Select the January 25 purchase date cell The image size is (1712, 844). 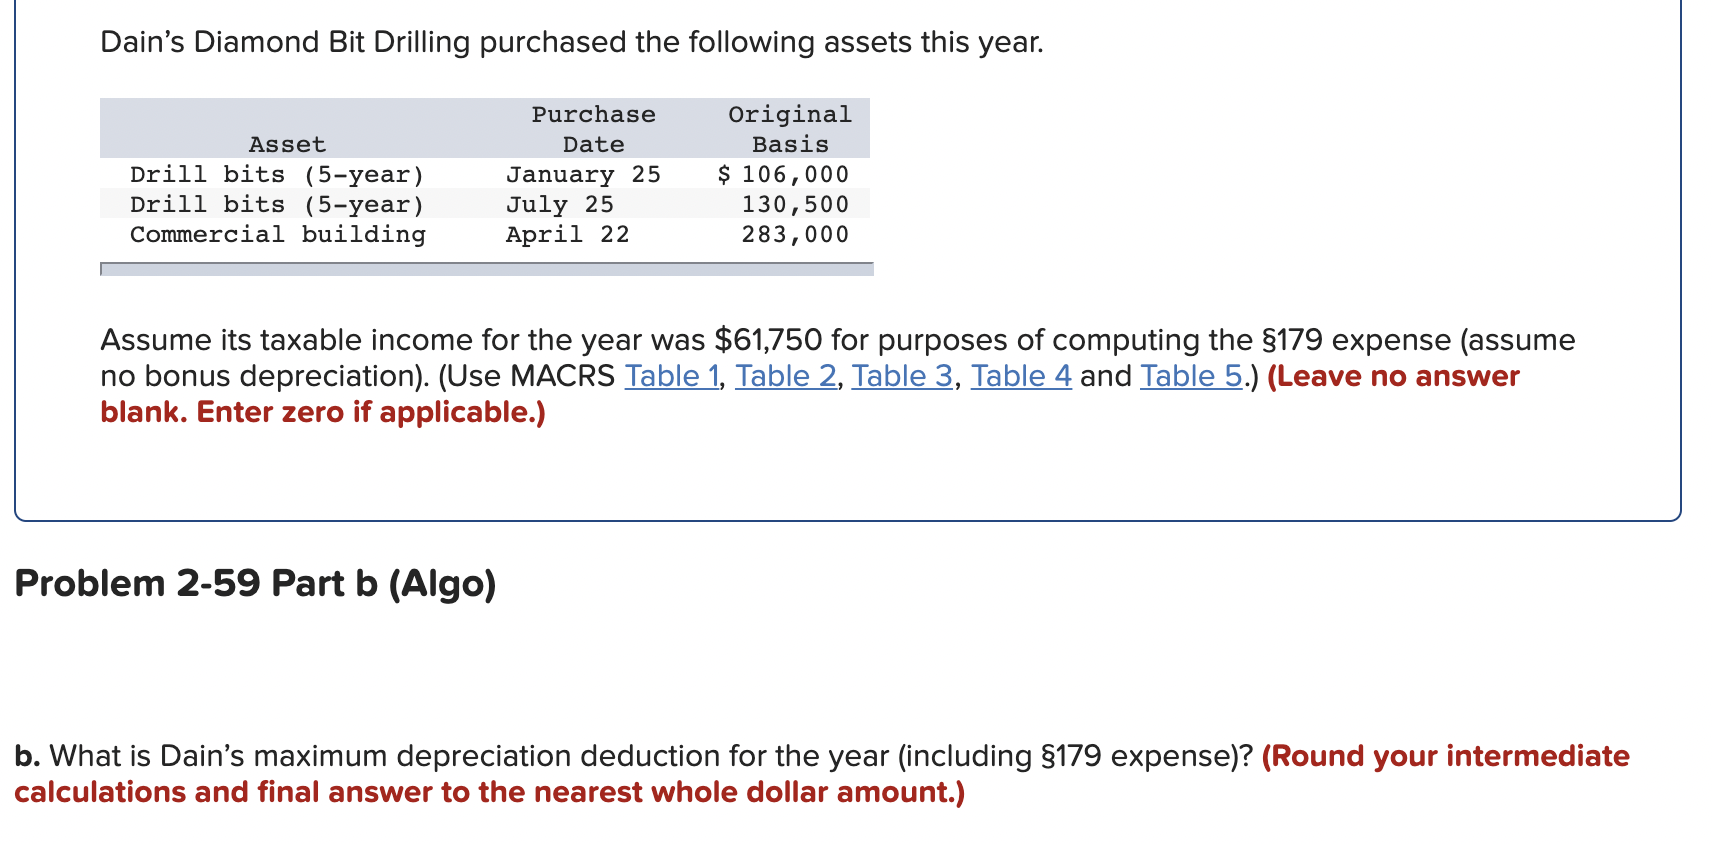pos(583,174)
